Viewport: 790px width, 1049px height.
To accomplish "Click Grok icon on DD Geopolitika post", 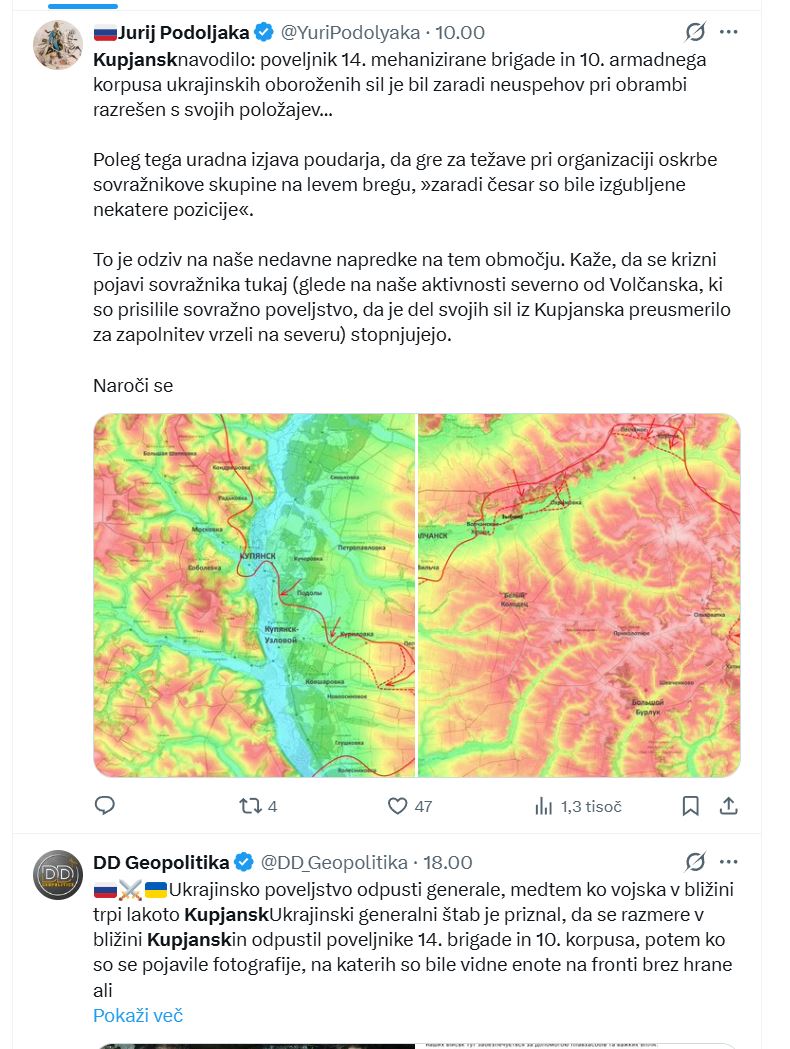I will [694, 862].
